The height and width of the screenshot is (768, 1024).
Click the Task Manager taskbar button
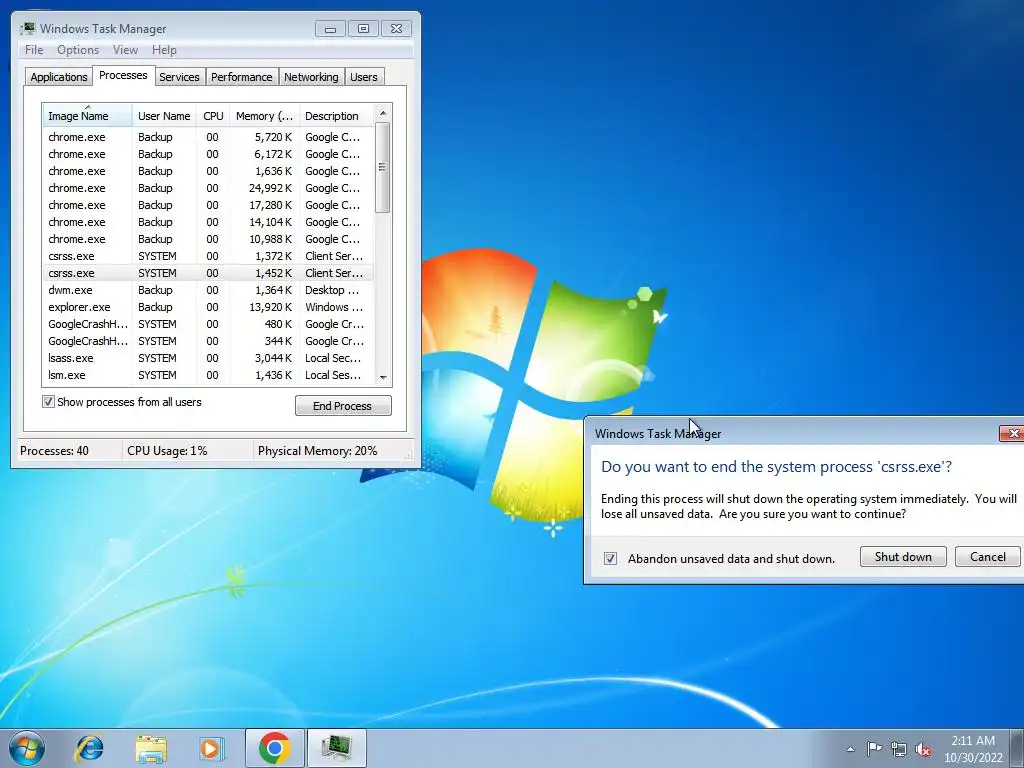336,748
